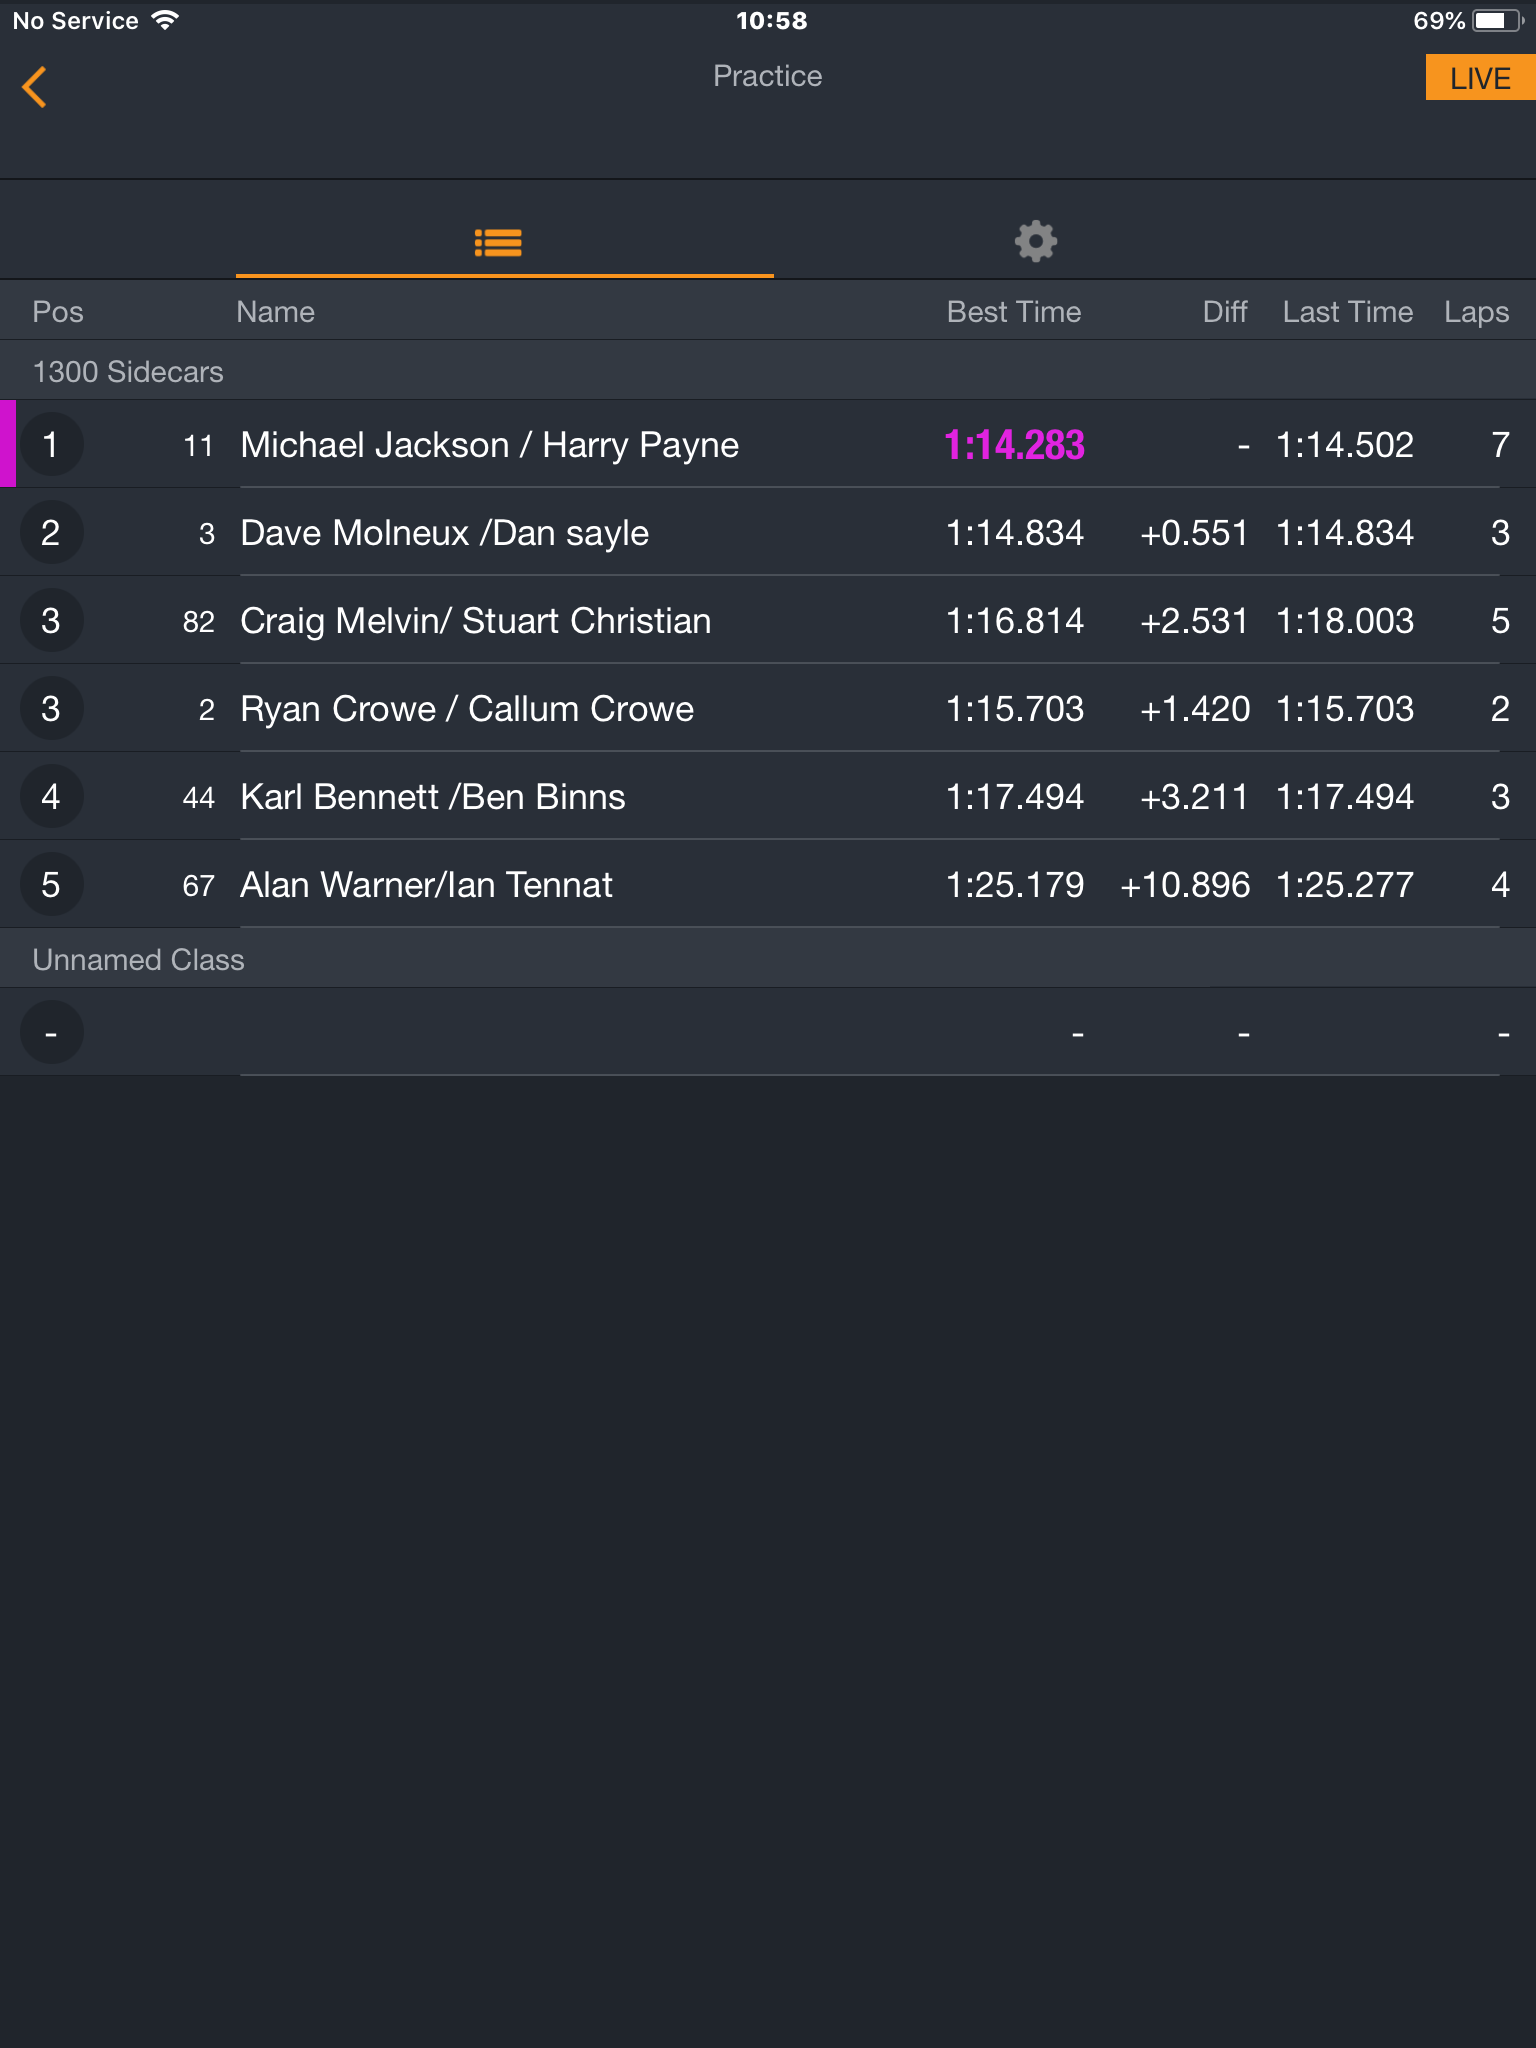This screenshot has width=1536, height=2048.
Task: Select Ryan Crowe / Callum Crowe row
Action: click(768, 708)
